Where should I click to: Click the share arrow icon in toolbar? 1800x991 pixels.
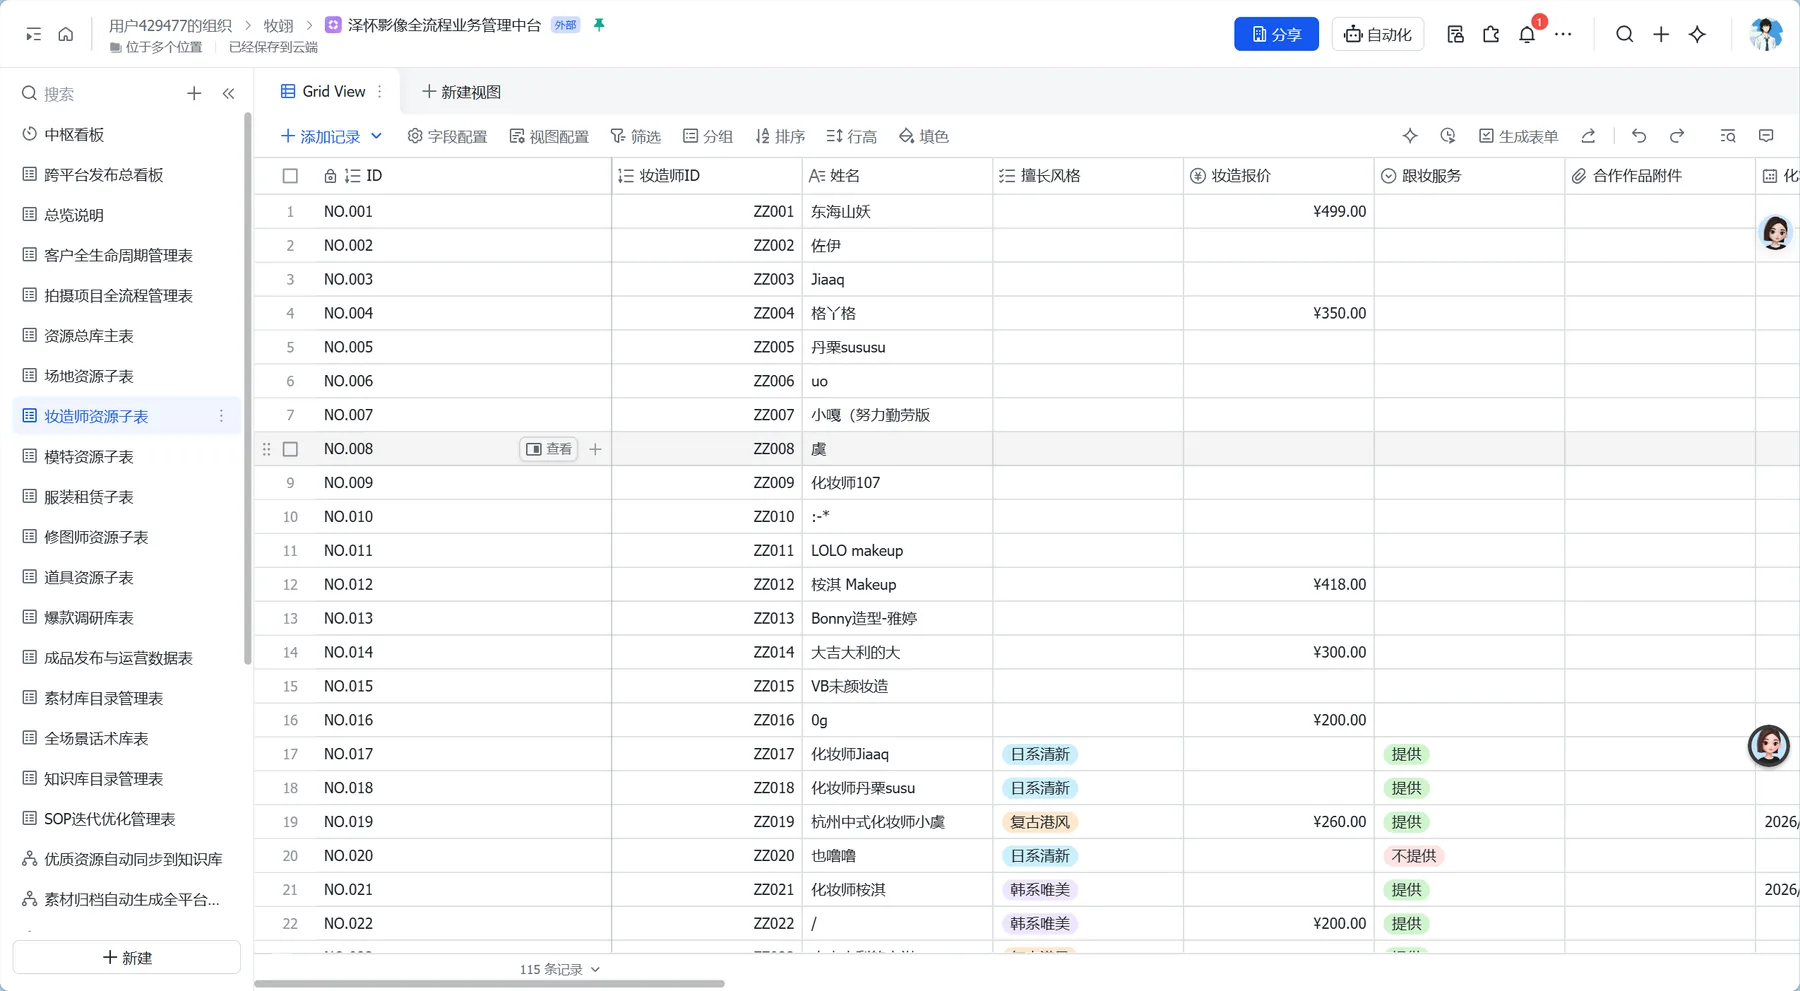click(1588, 136)
